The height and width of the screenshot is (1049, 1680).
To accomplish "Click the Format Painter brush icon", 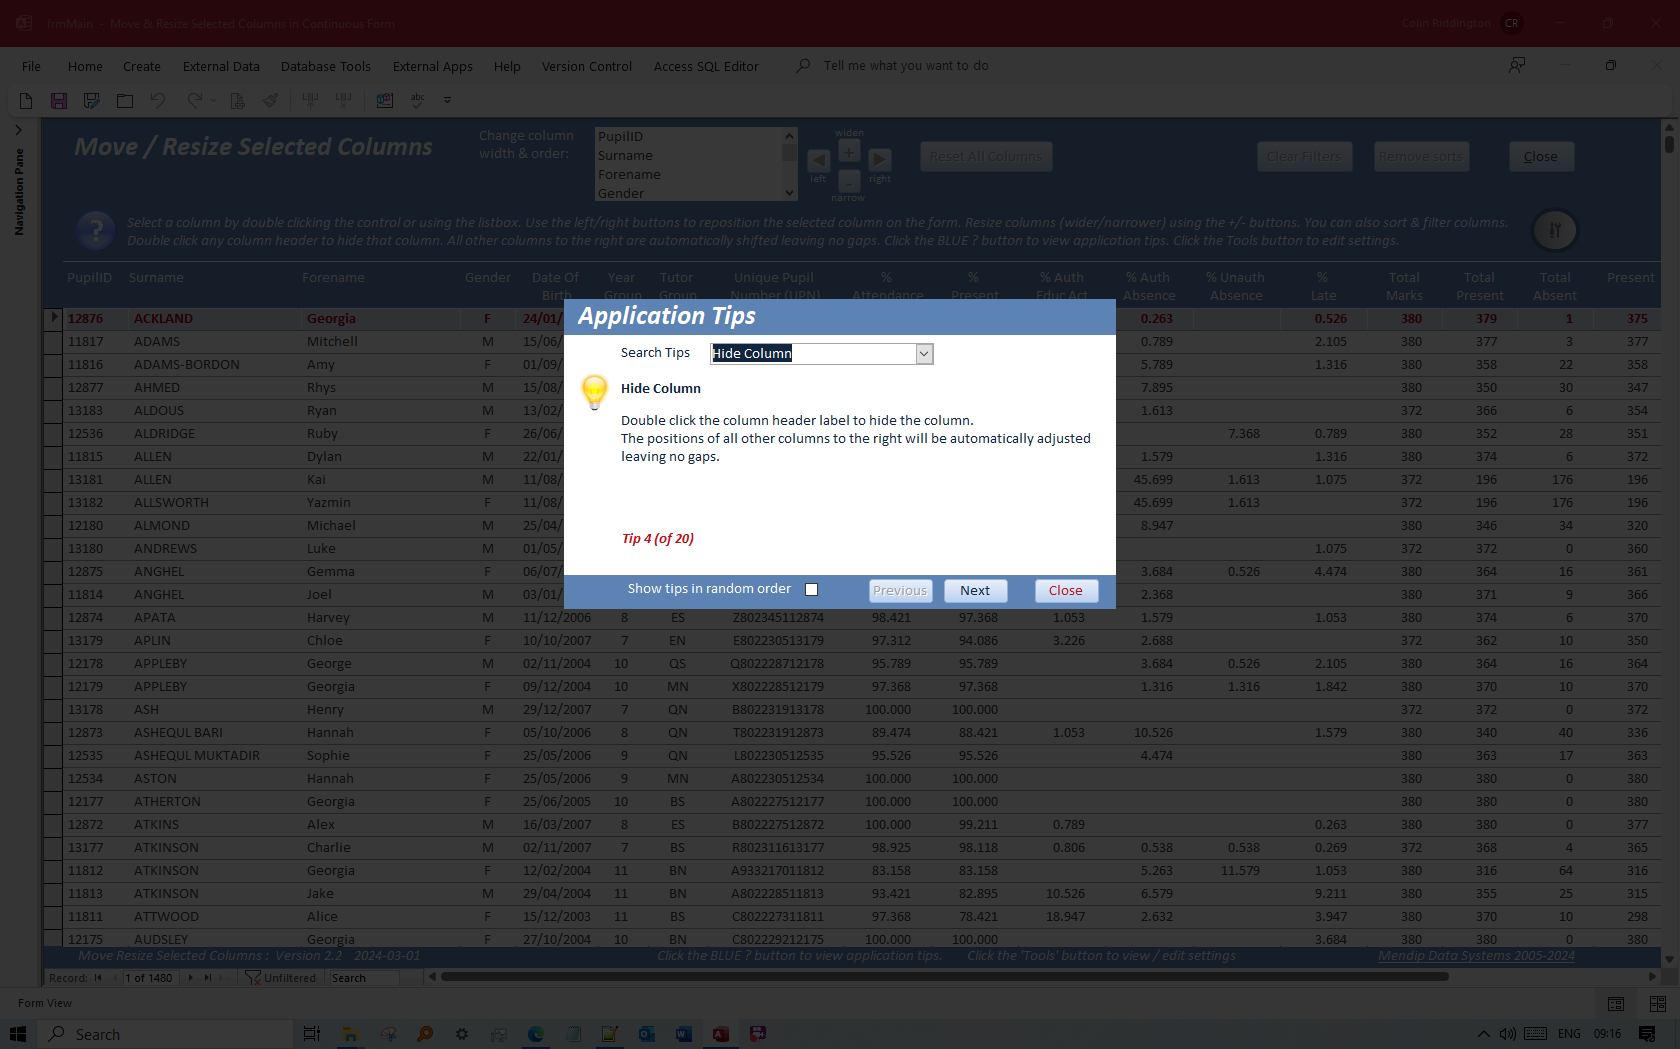I will [270, 100].
